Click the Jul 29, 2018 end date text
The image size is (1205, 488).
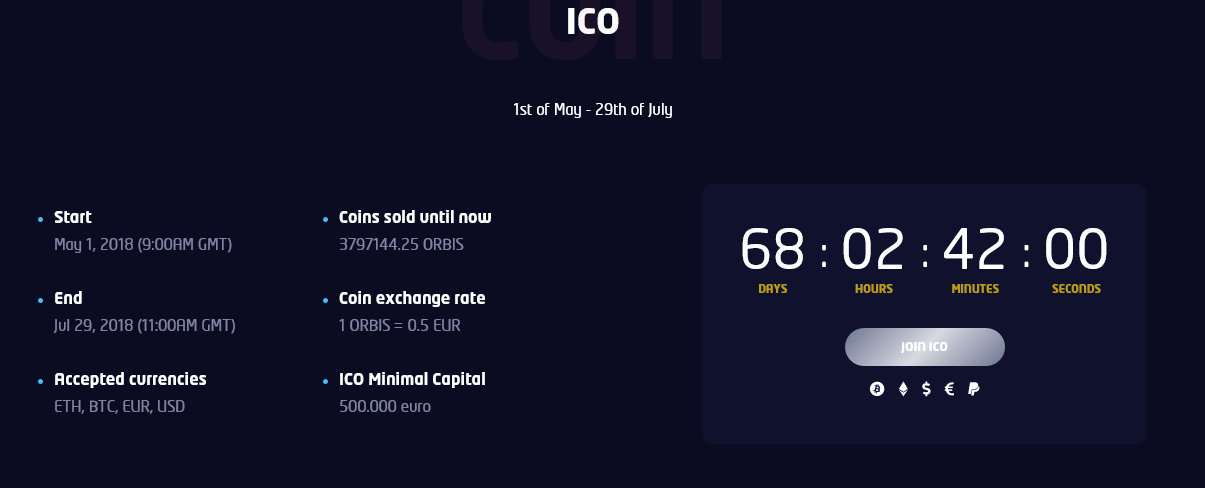point(145,325)
